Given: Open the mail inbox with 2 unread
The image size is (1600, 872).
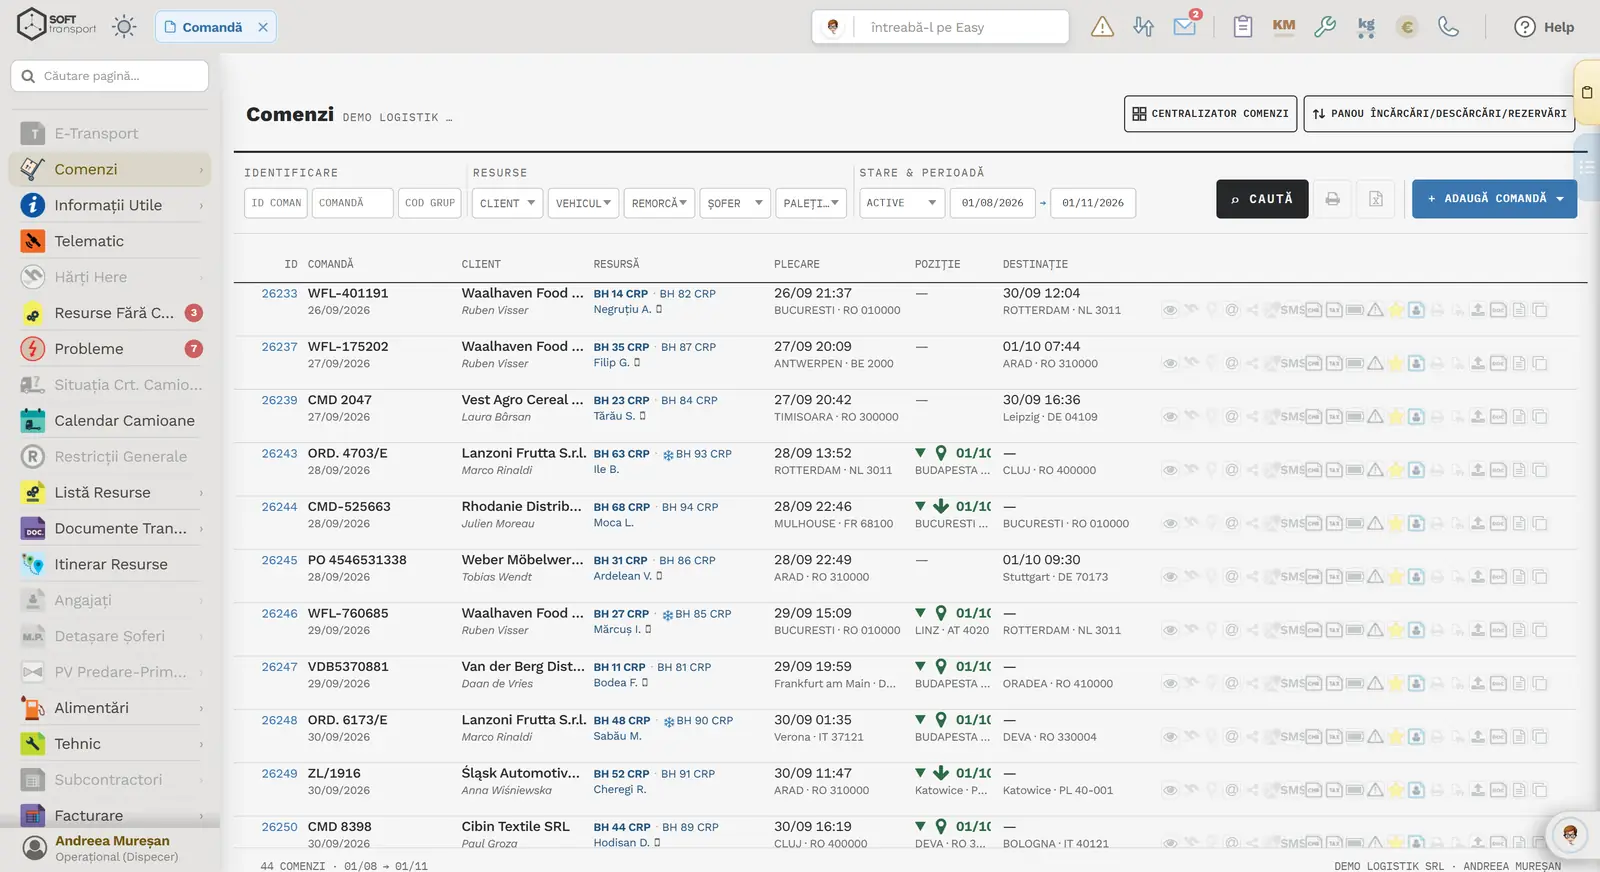Looking at the screenshot, I should point(1185,27).
